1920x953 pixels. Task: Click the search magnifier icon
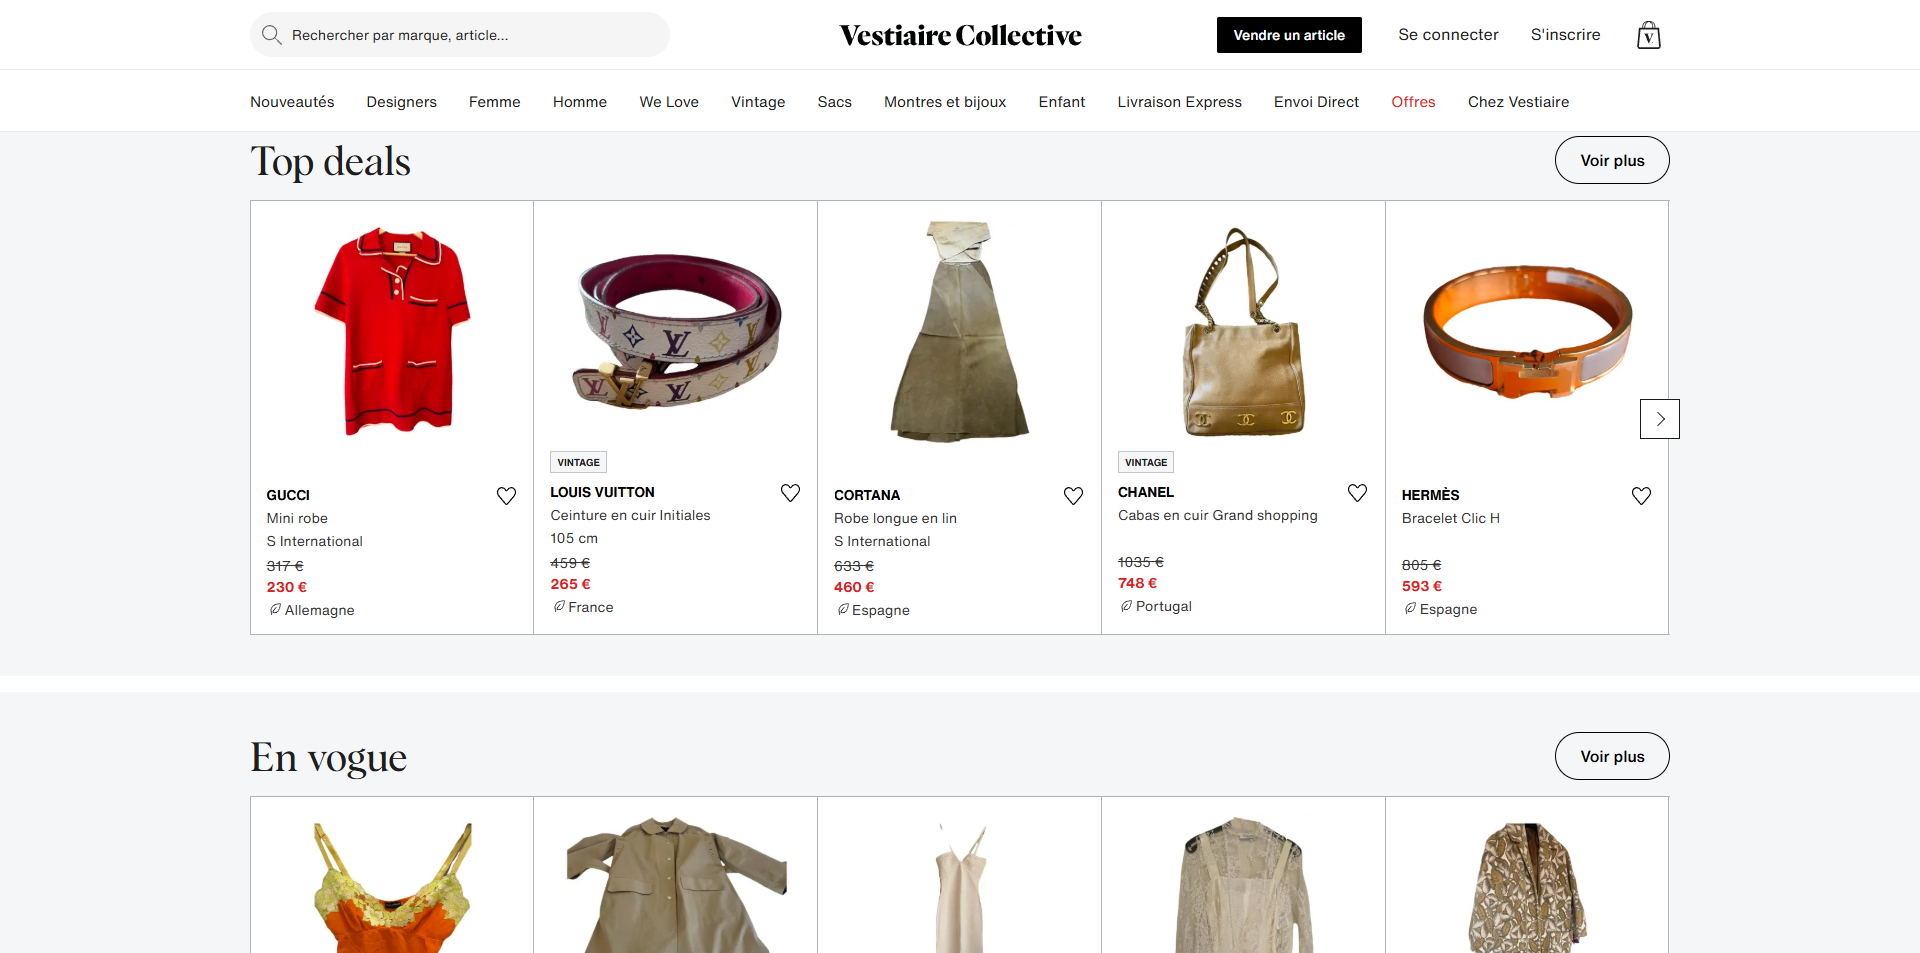[x=271, y=35]
